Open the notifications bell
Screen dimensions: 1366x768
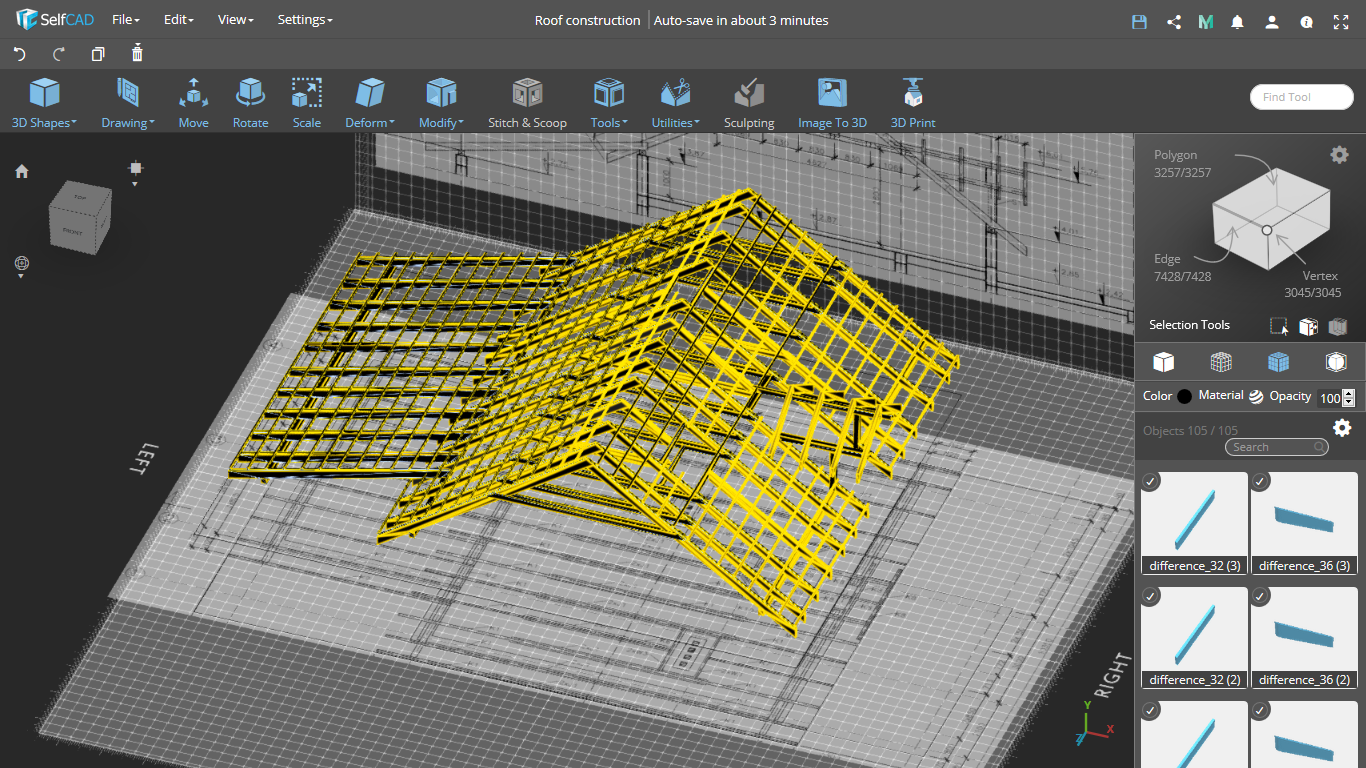pos(1238,21)
